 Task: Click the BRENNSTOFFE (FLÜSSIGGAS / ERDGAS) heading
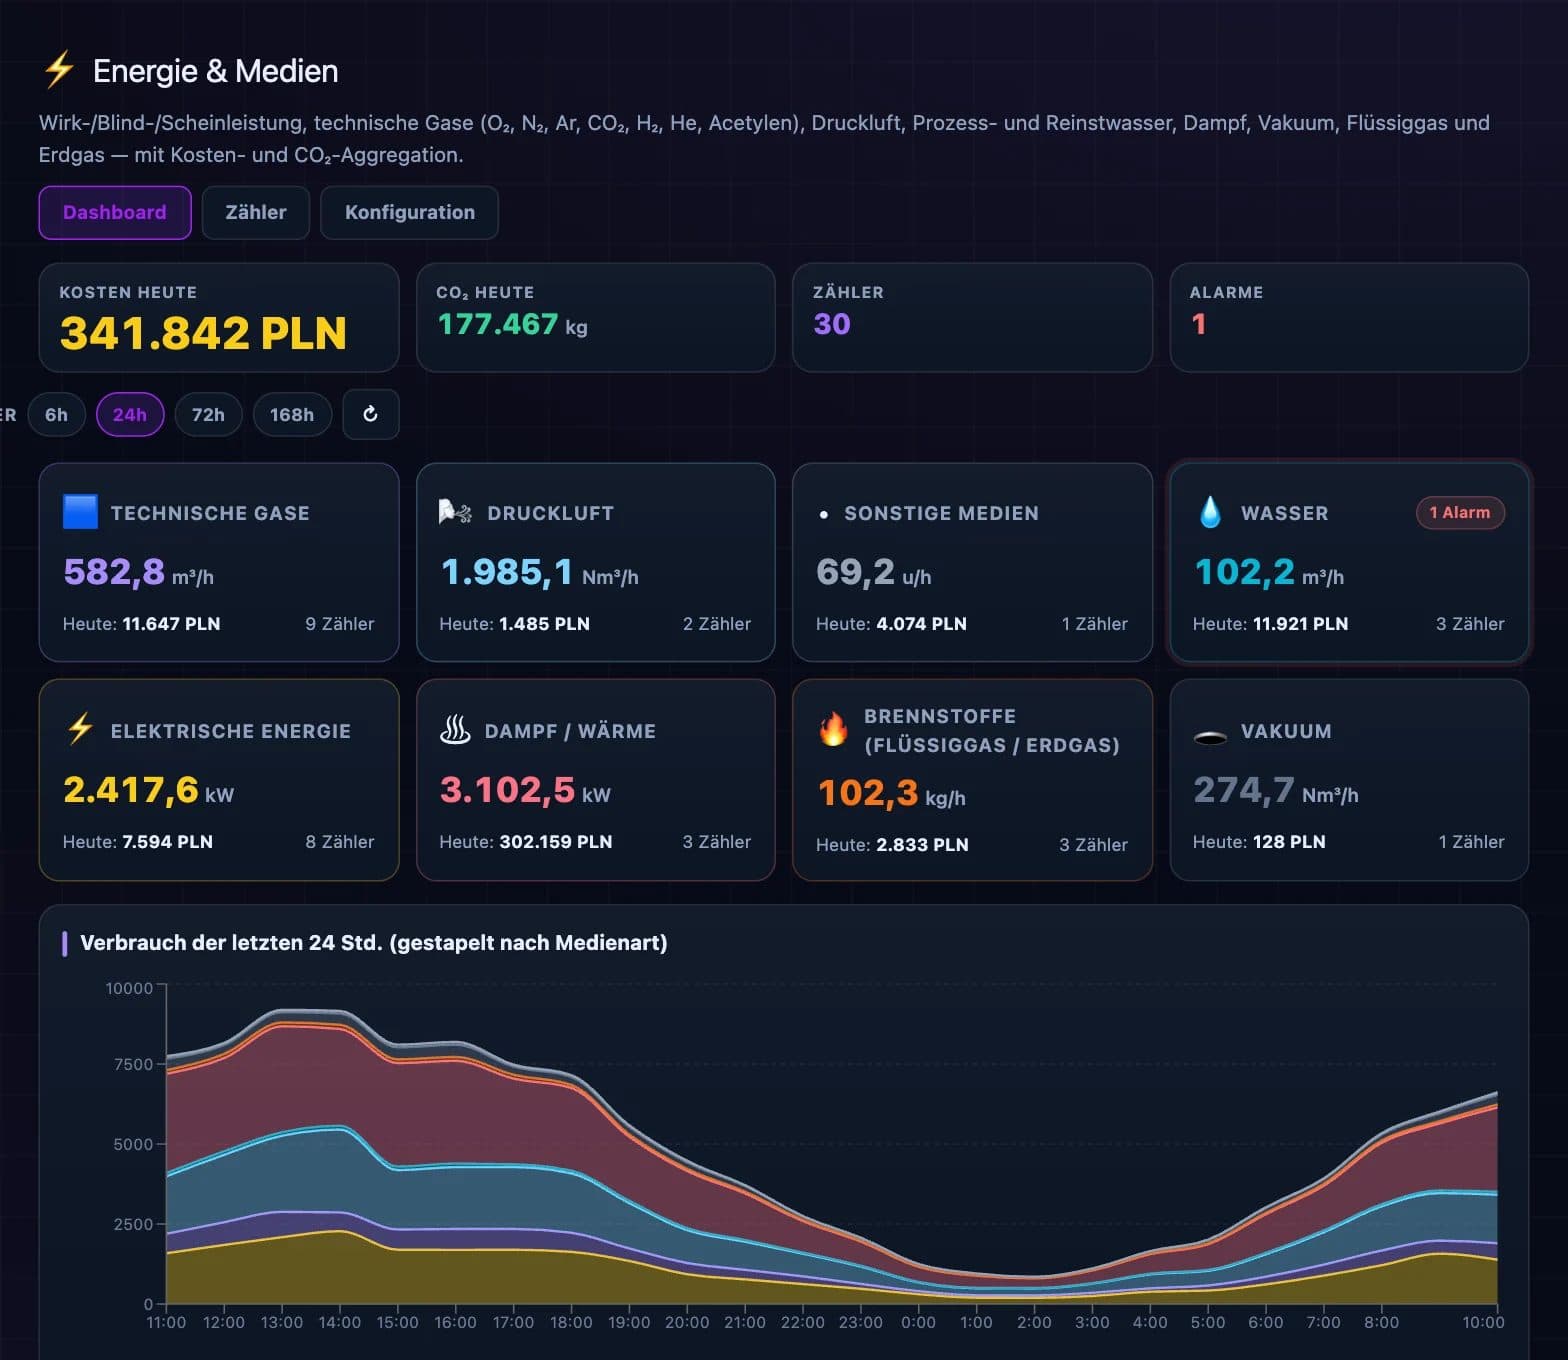click(992, 731)
